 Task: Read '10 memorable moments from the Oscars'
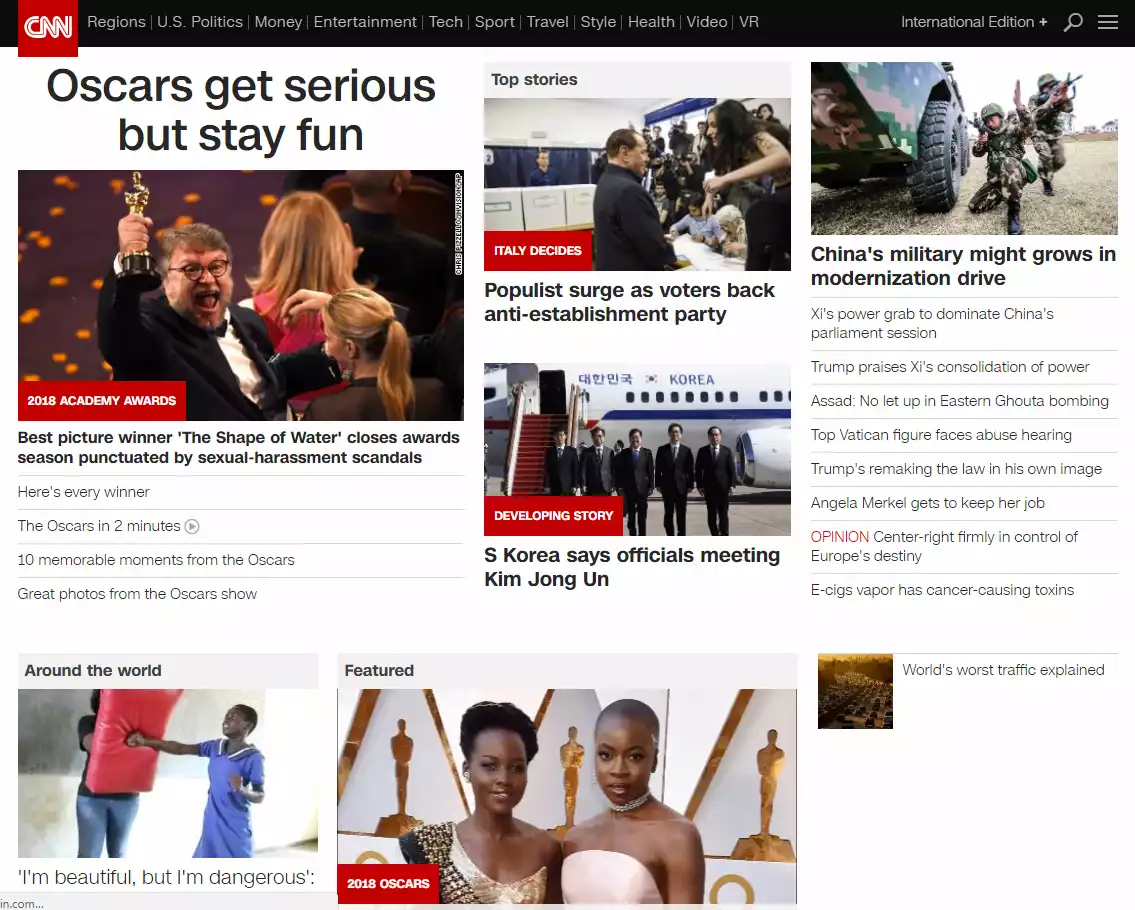click(x=156, y=560)
